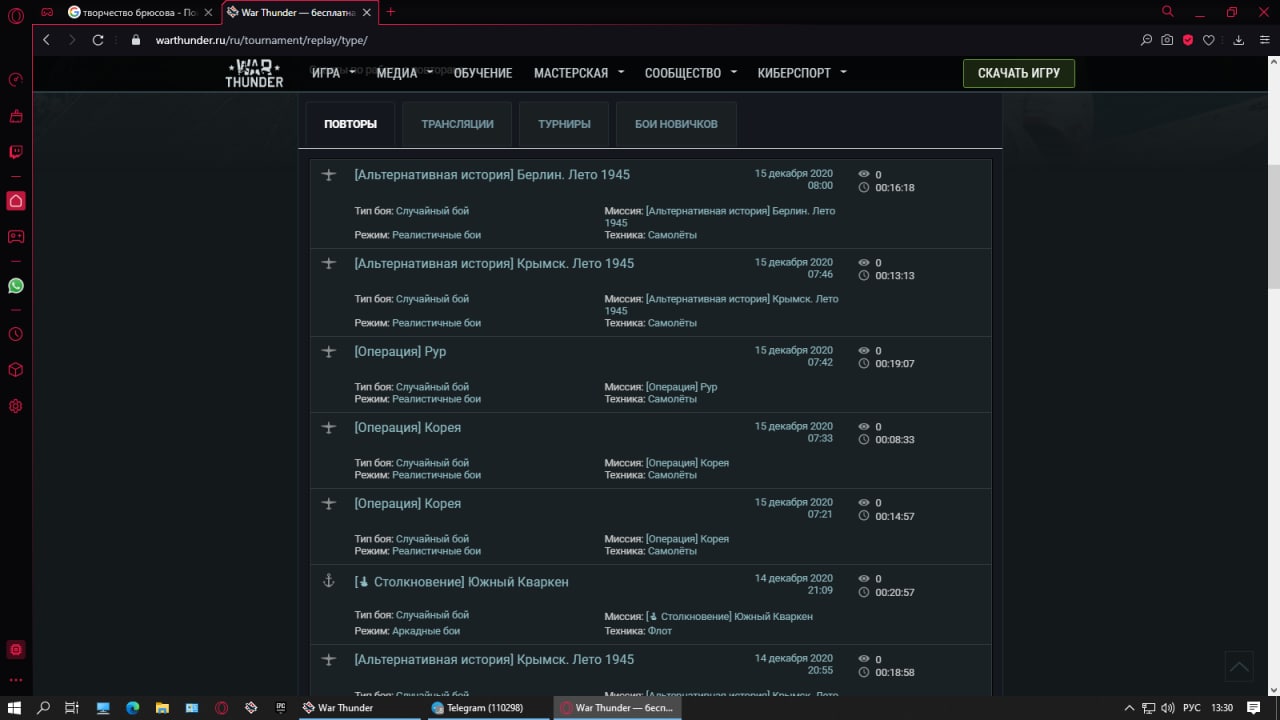
Task: Click duration text 00:20:57
Action: pyautogui.click(x=894, y=593)
